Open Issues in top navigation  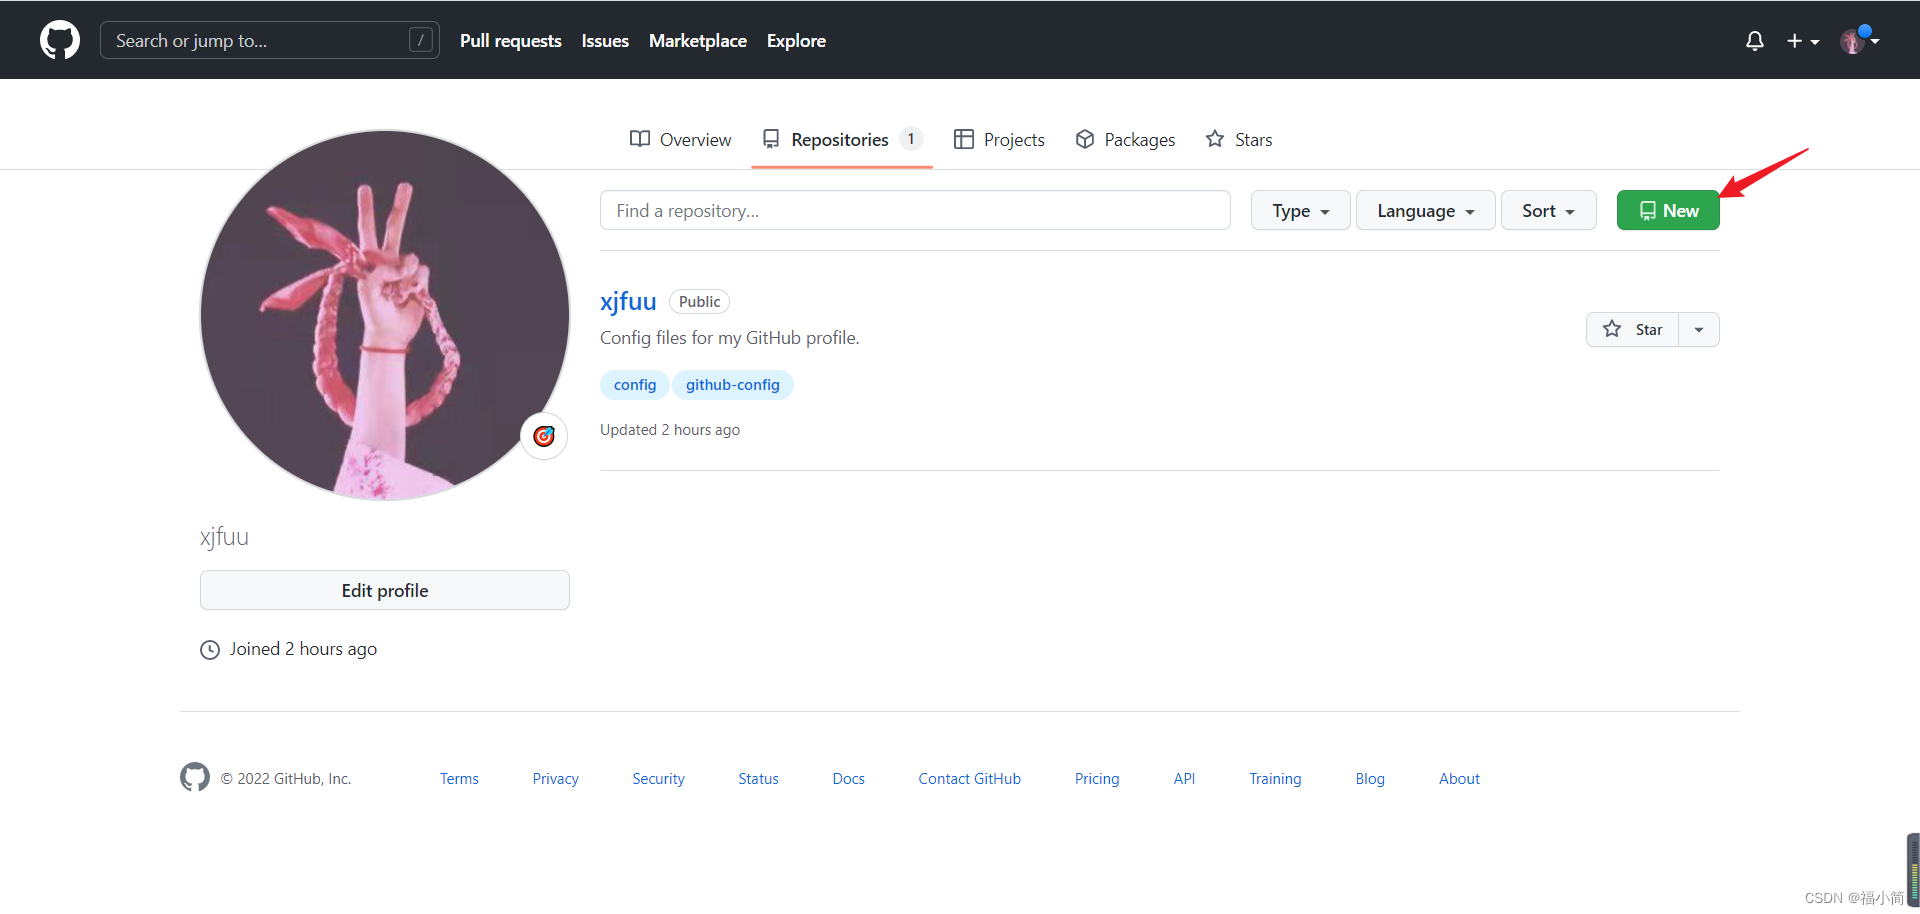pos(605,41)
